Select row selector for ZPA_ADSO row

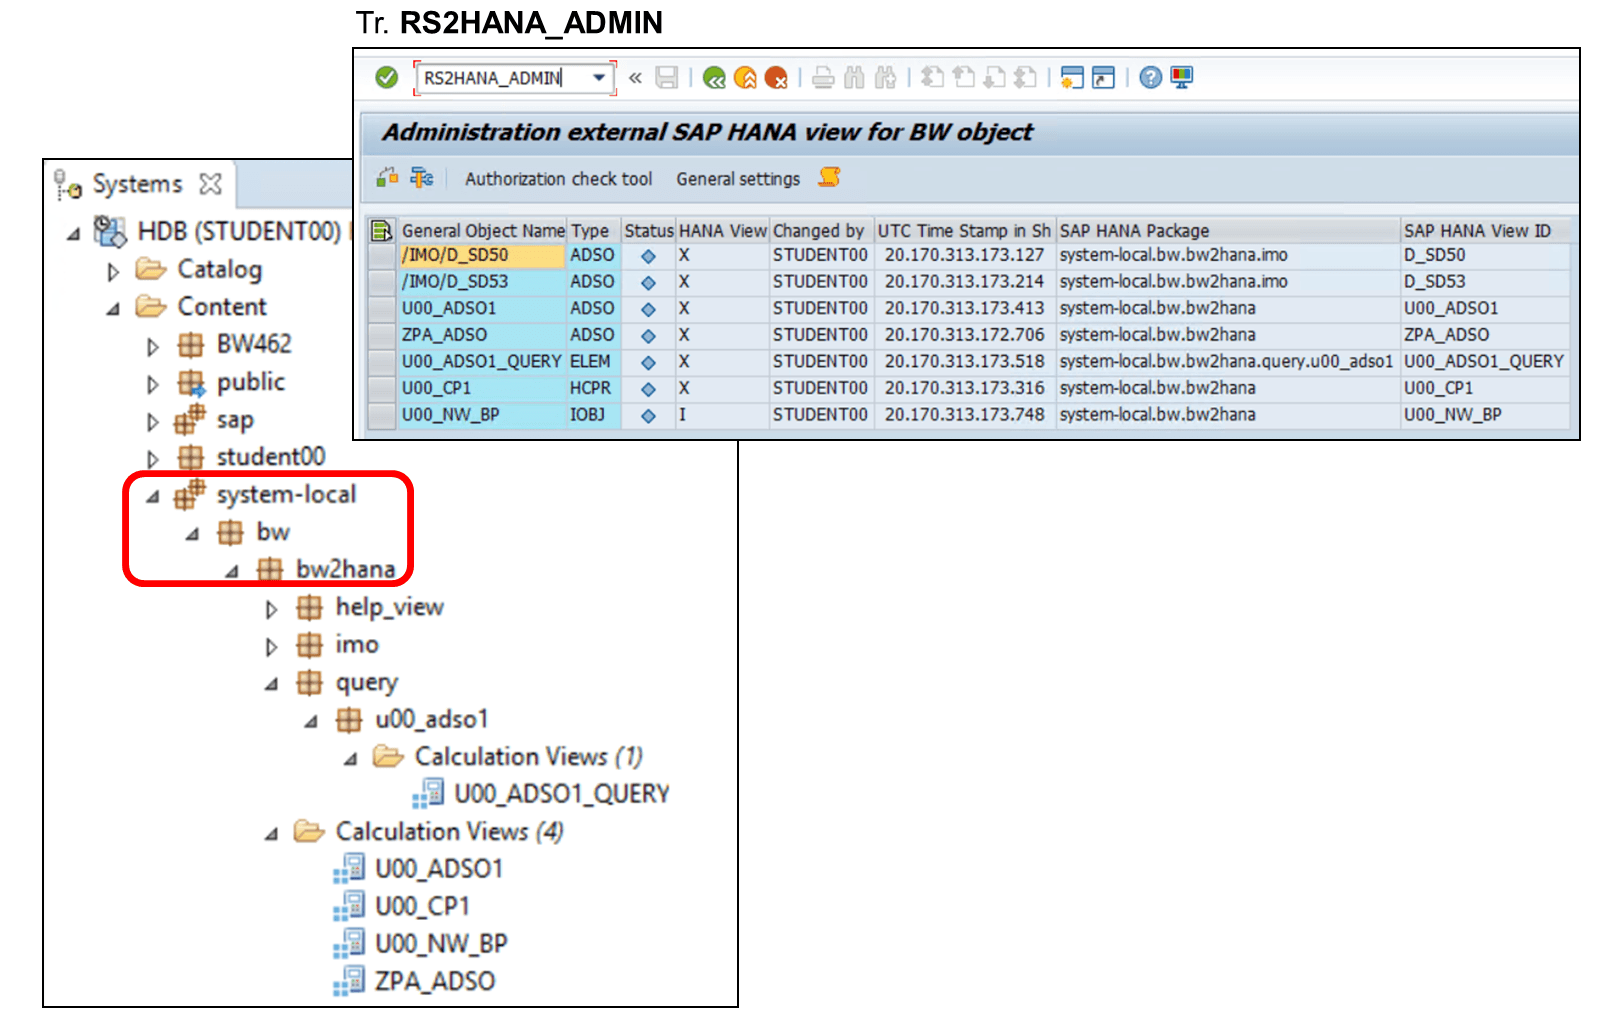381,335
